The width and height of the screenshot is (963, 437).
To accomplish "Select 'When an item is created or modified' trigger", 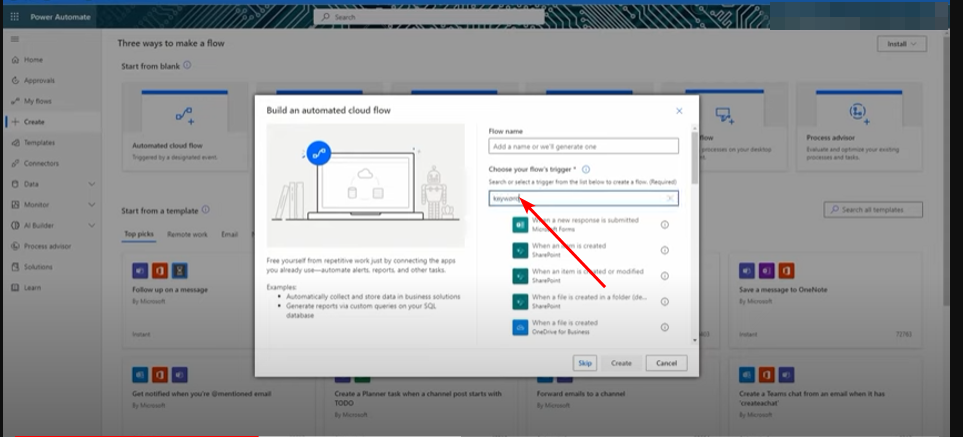I will pyautogui.click(x=588, y=271).
